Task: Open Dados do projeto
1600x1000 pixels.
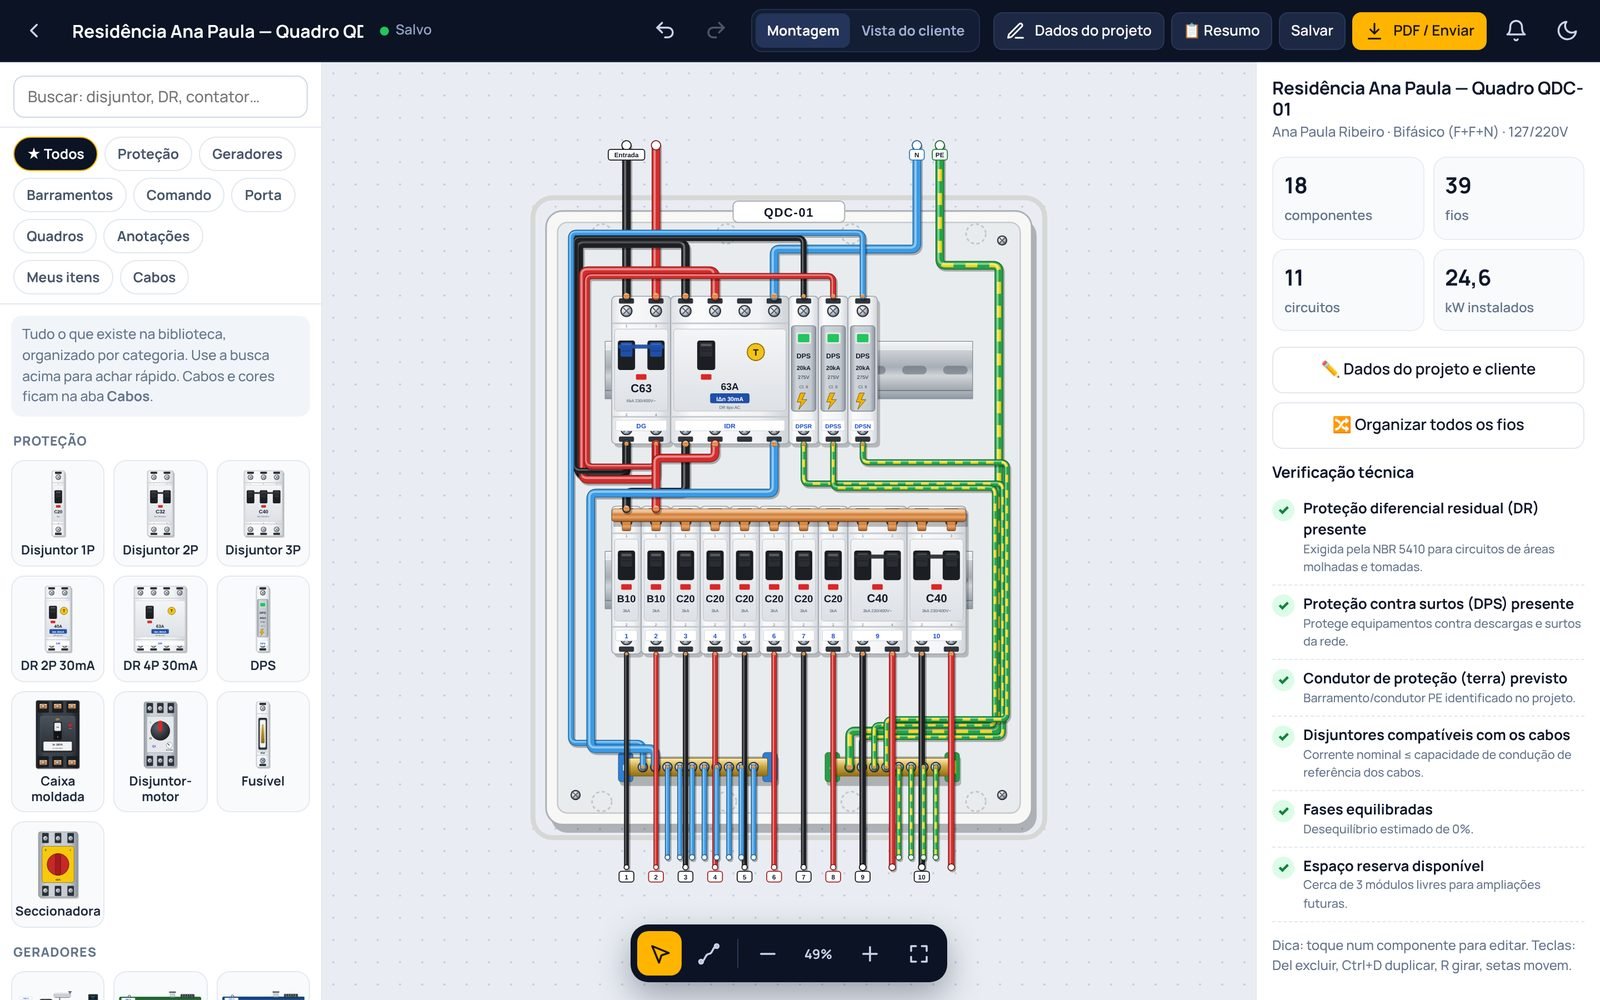Action: (1078, 31)
